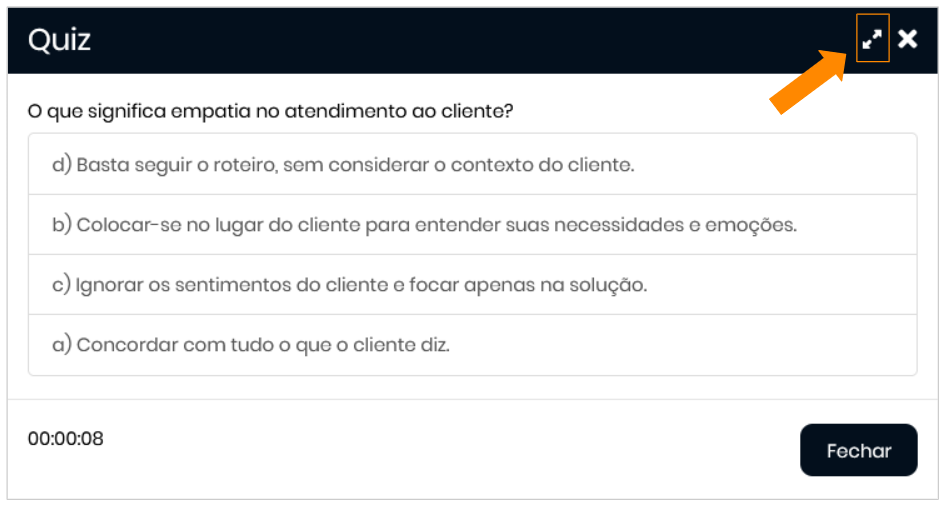Click the empty dark header bar area
Viewport: 945px width, 510px height.
(x=450, y=40)
